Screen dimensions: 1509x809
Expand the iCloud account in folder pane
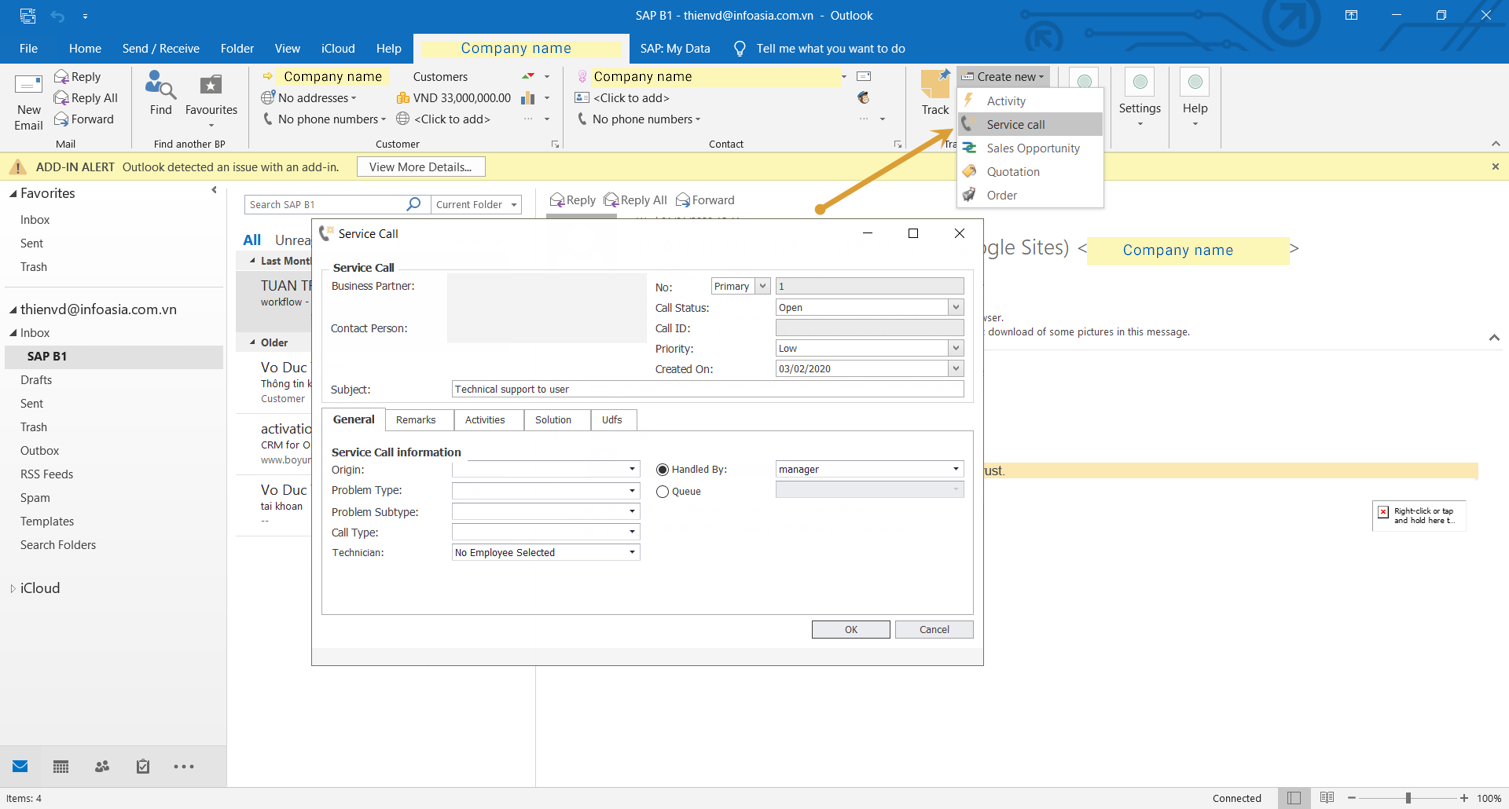tap(13, 589)
